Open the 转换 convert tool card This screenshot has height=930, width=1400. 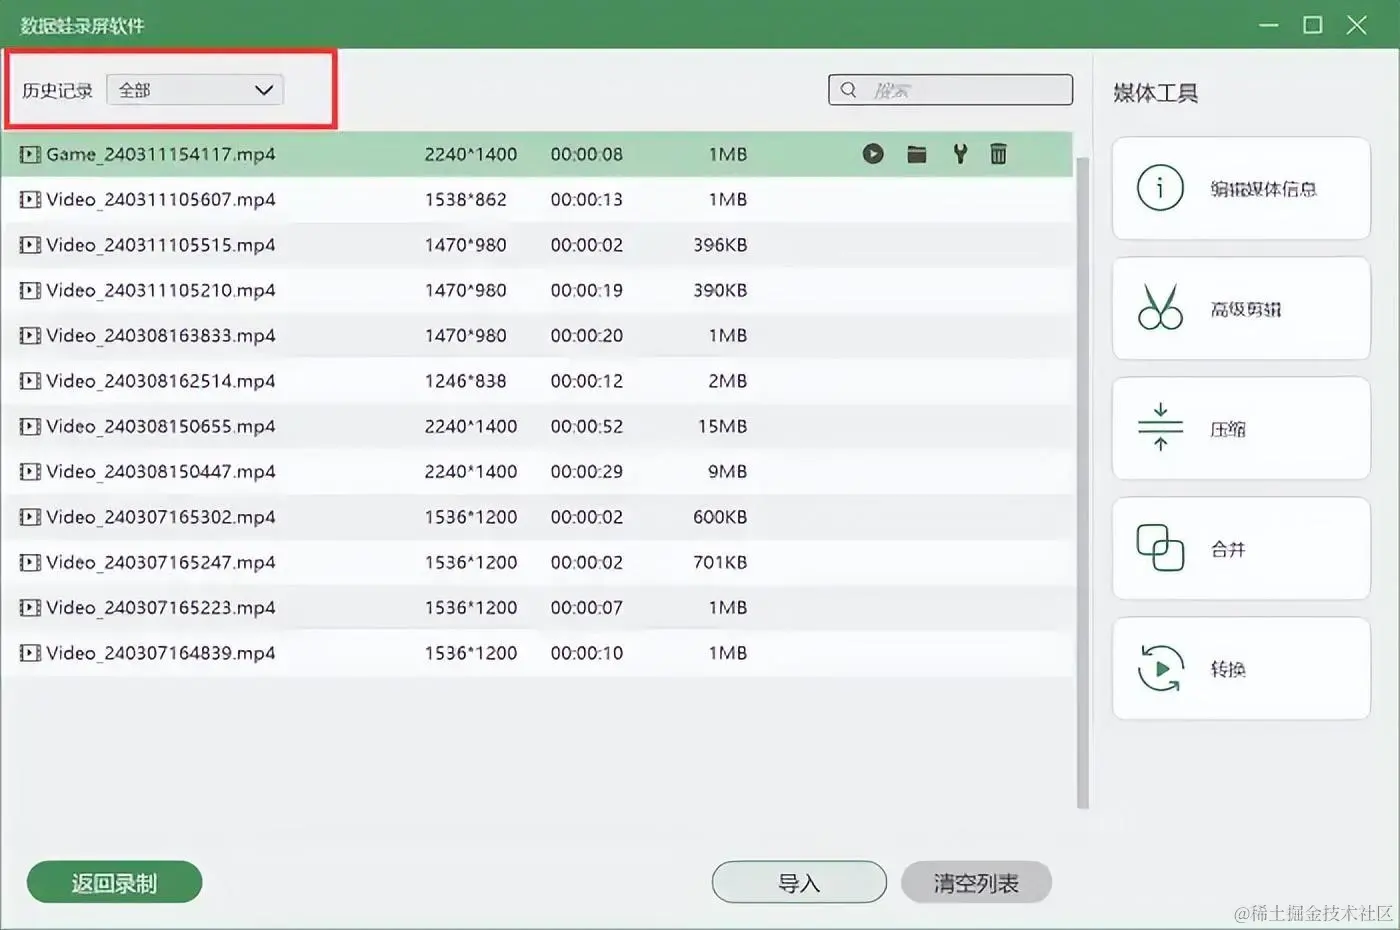(x=1241, y=668)
